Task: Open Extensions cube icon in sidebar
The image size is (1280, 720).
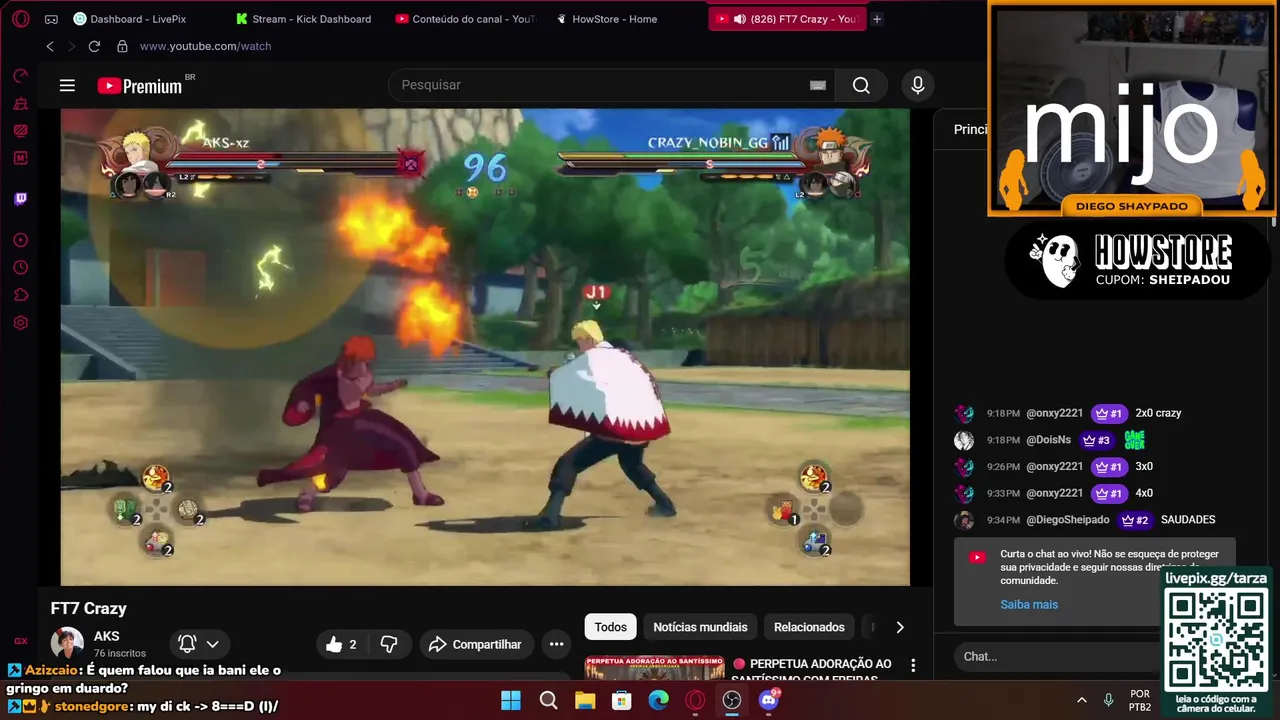Action: (20, 295)
